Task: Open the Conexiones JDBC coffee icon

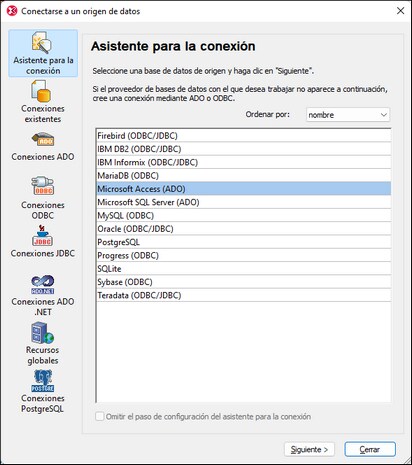Action: (x=42, y=235)
